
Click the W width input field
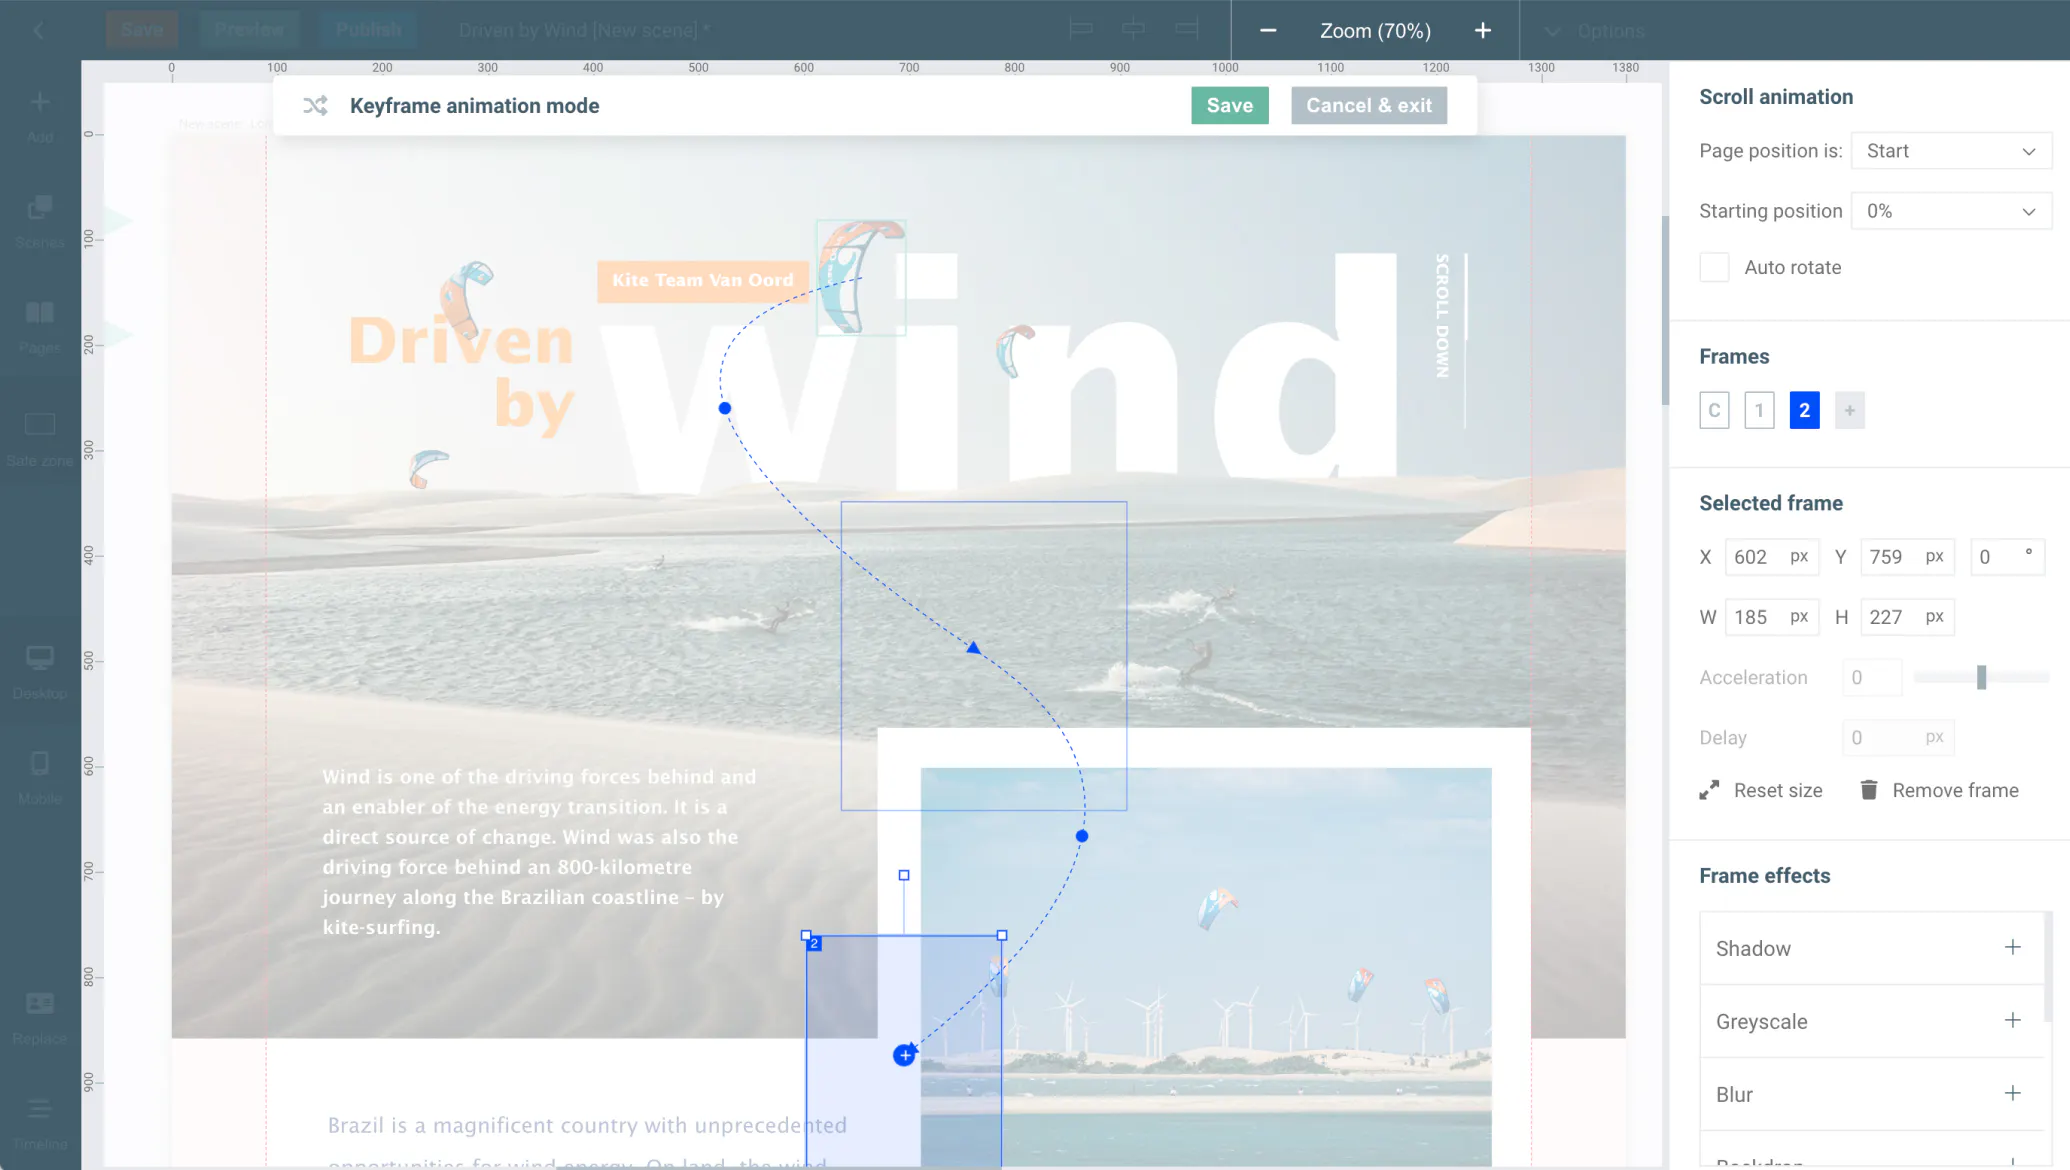pyautogui.click(x=1771, y=617)
